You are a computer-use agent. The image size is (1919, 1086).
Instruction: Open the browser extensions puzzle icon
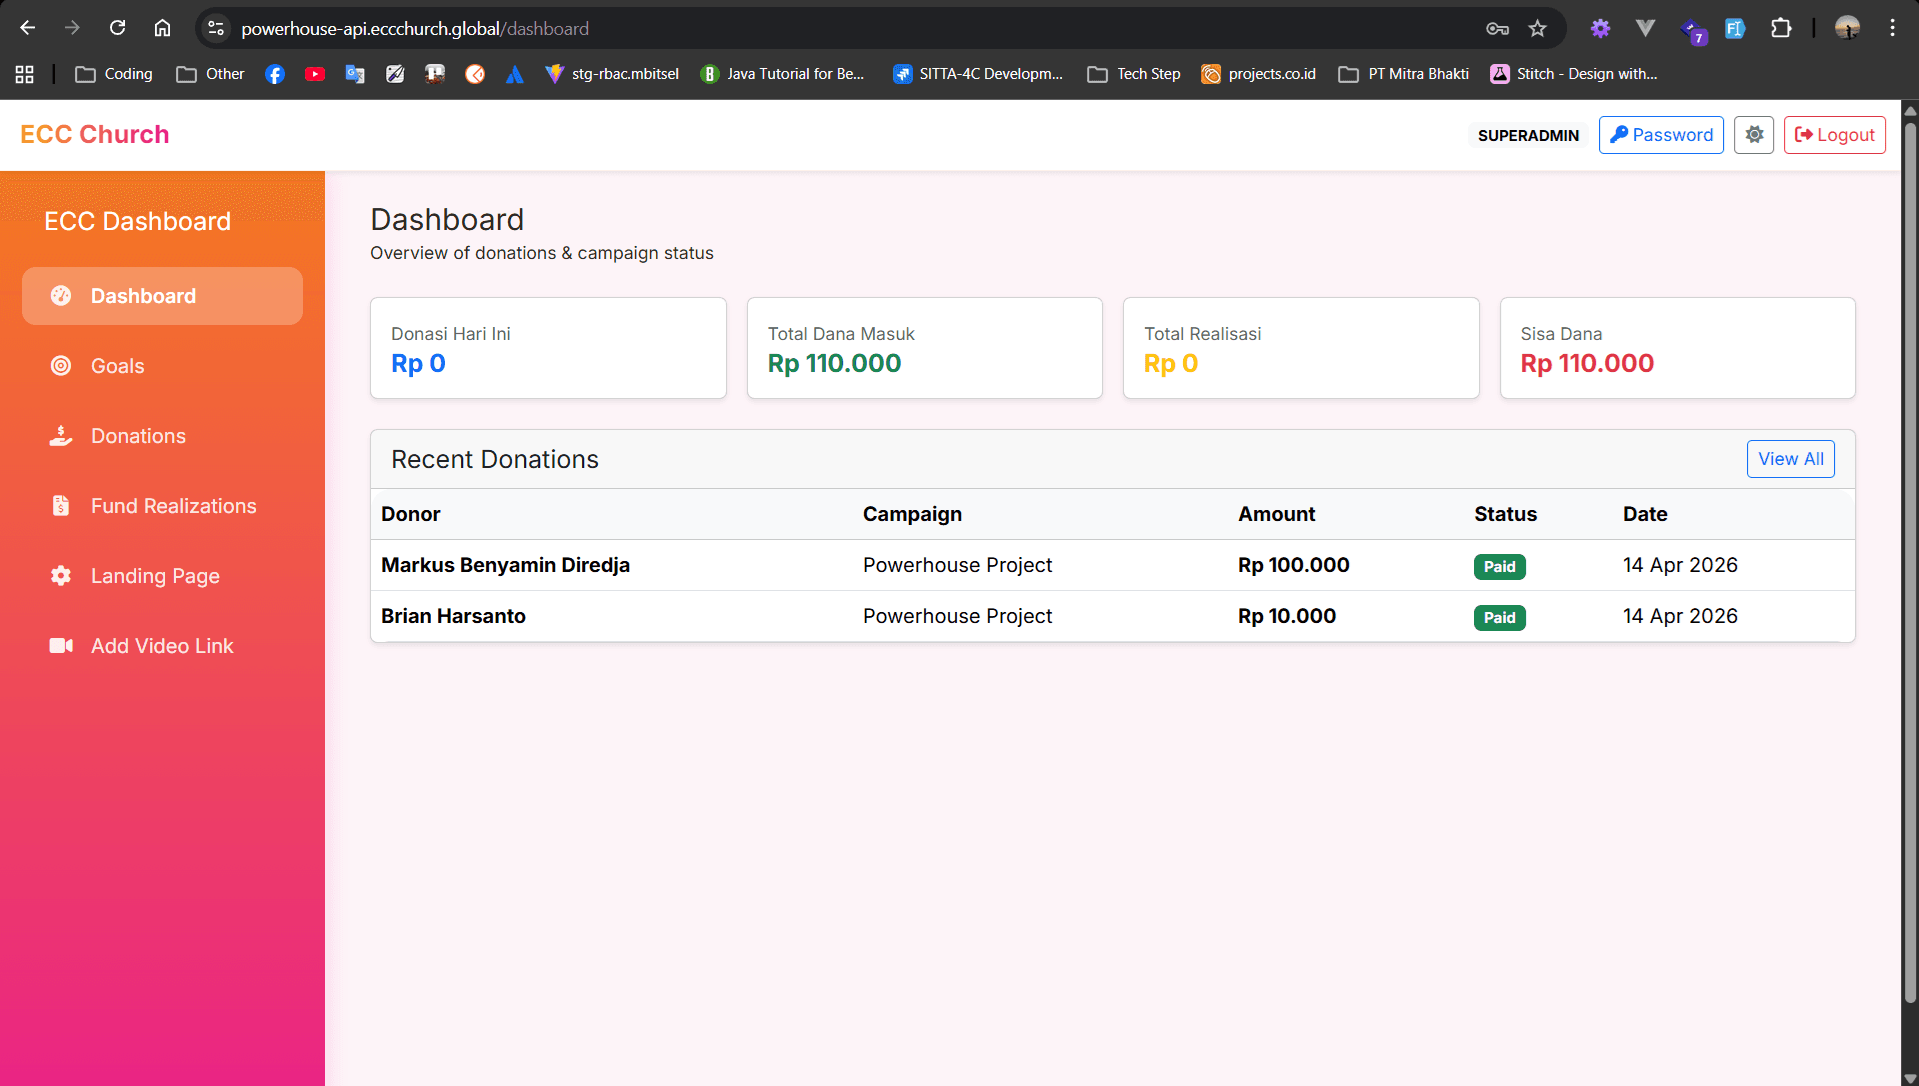(x=1780, y=28)
